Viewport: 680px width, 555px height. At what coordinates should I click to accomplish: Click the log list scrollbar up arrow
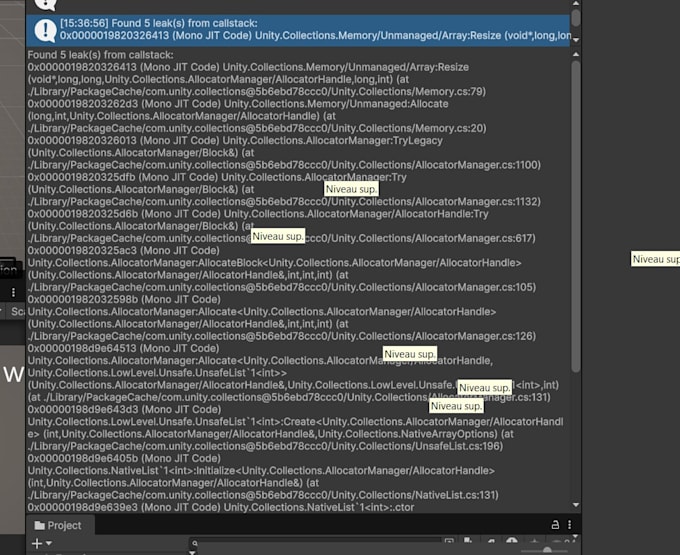click(x=576, y=3)
